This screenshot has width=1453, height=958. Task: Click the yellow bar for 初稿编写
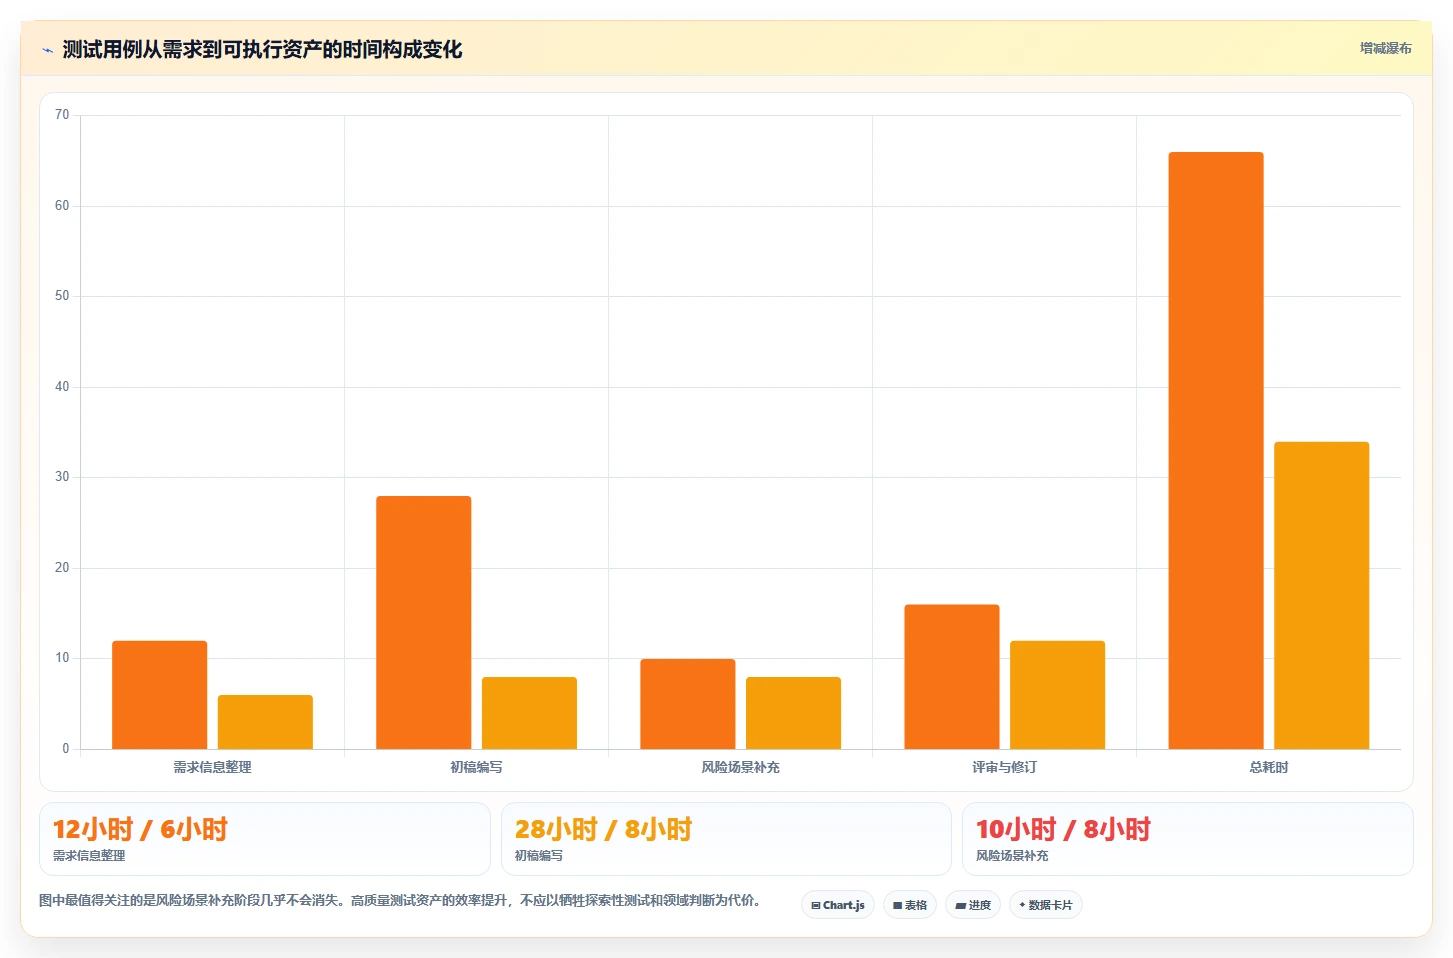click(x=529, y=713)
